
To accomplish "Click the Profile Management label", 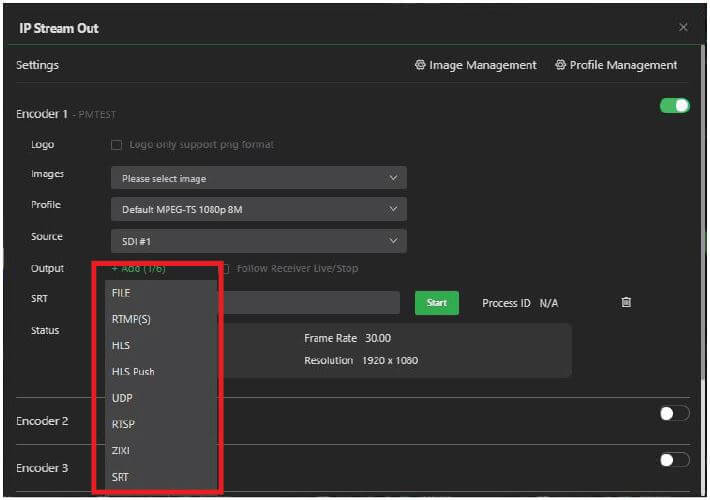I will click(x=624, y=65).
